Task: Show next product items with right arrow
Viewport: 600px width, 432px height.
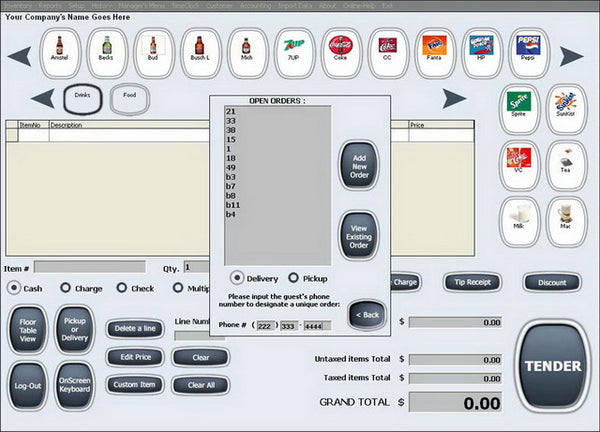Action: [572, 56]
